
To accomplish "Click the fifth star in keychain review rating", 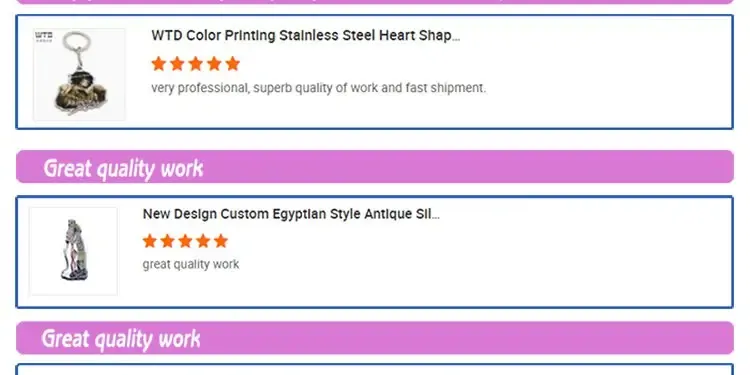I will coord(232,64).
